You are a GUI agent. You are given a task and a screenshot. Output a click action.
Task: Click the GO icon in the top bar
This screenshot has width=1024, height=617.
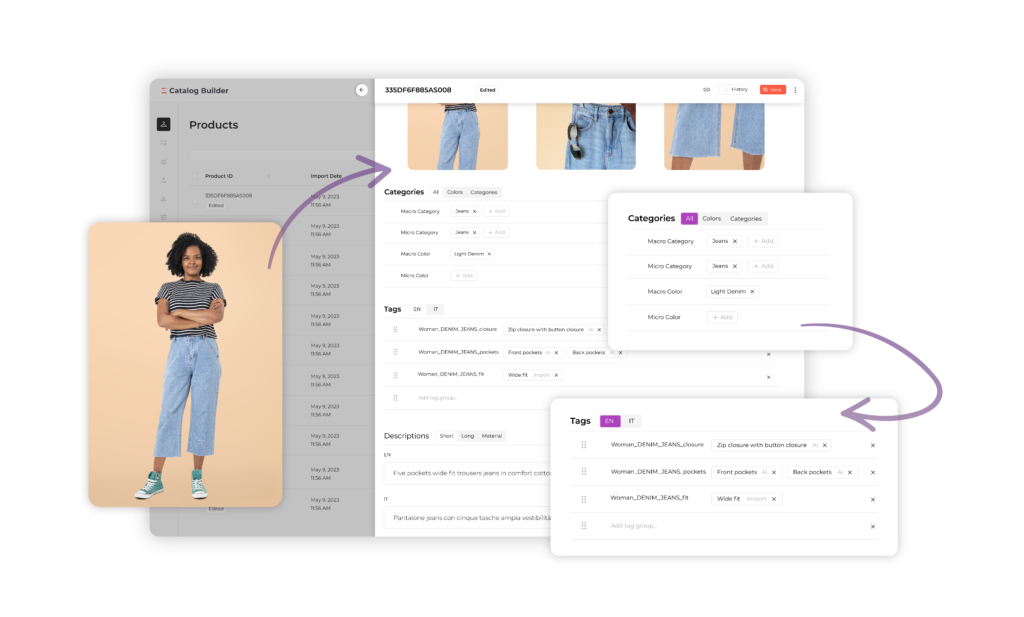[x=707, y=89]
